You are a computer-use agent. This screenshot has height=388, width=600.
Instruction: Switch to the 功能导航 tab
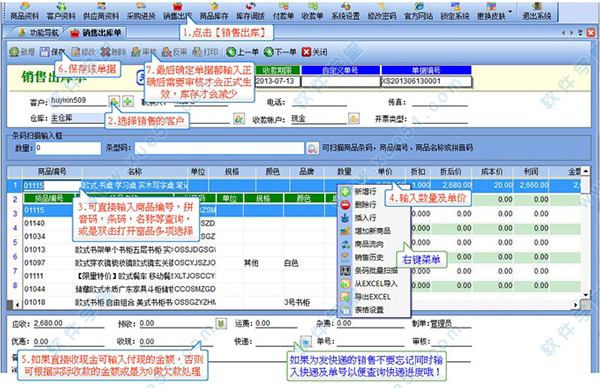(38, 33)
